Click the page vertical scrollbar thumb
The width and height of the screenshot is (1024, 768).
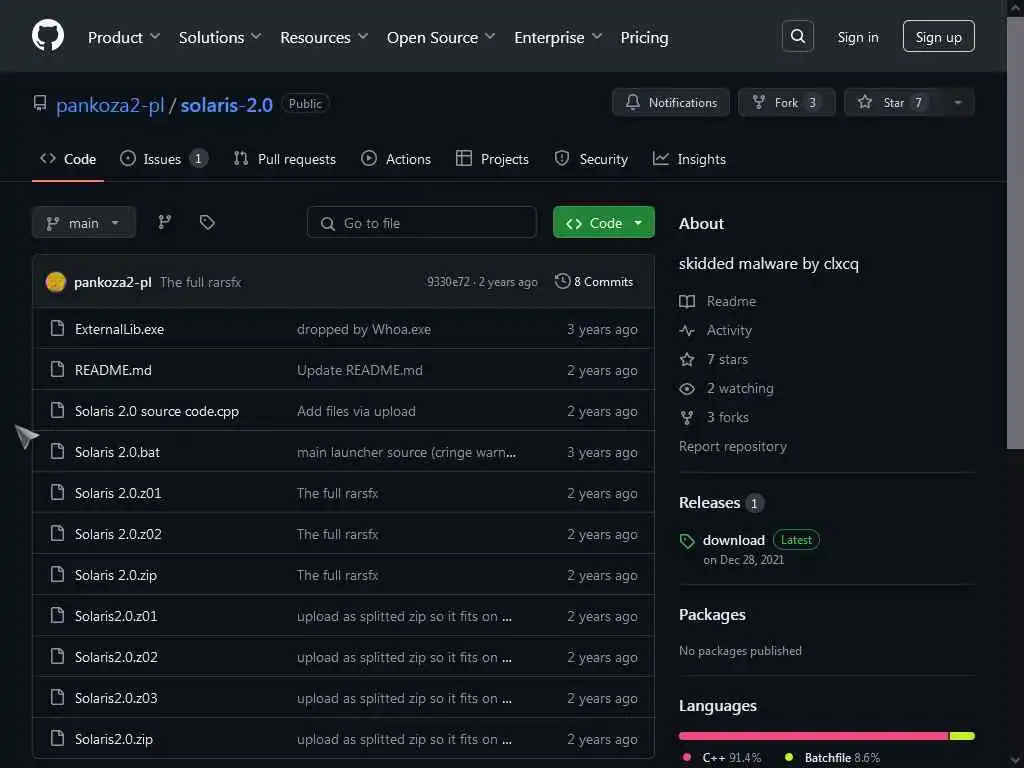1015,231
